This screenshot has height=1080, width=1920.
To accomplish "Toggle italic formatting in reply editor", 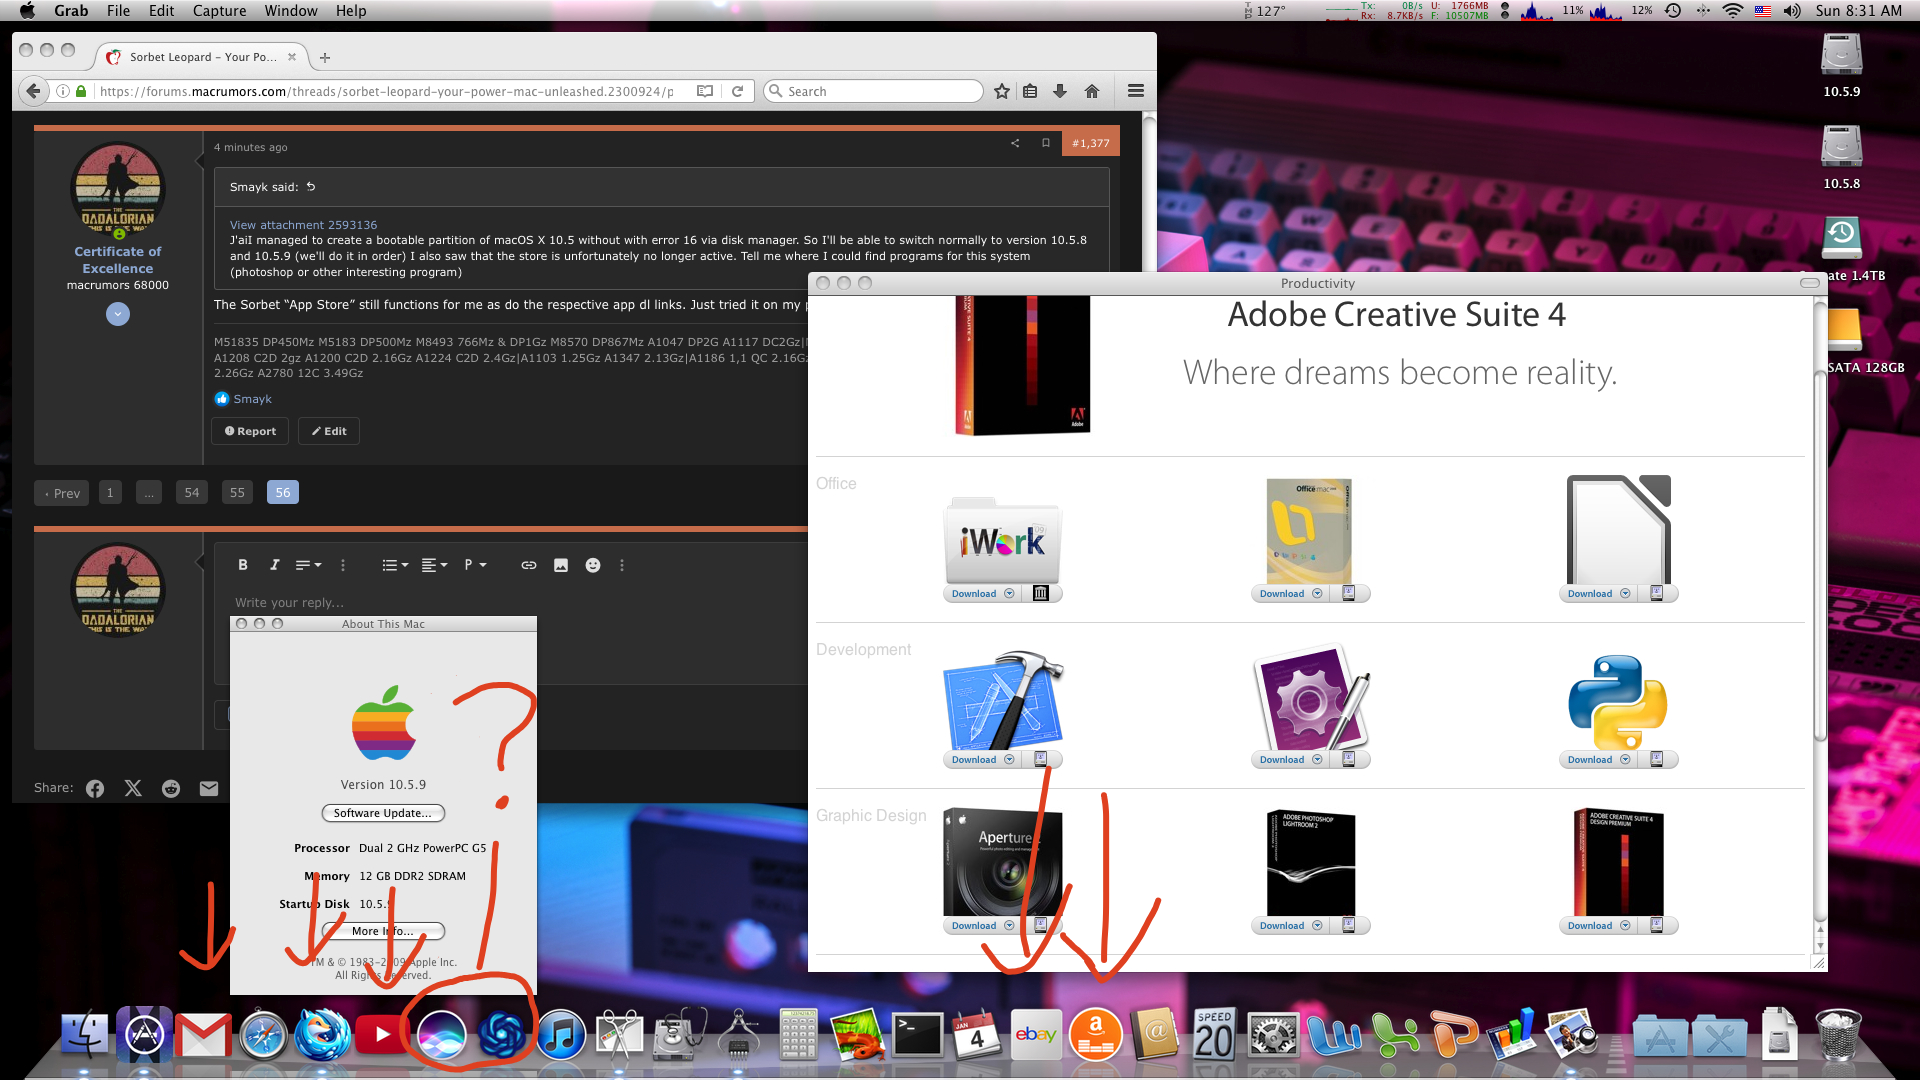I will (274, 565).
